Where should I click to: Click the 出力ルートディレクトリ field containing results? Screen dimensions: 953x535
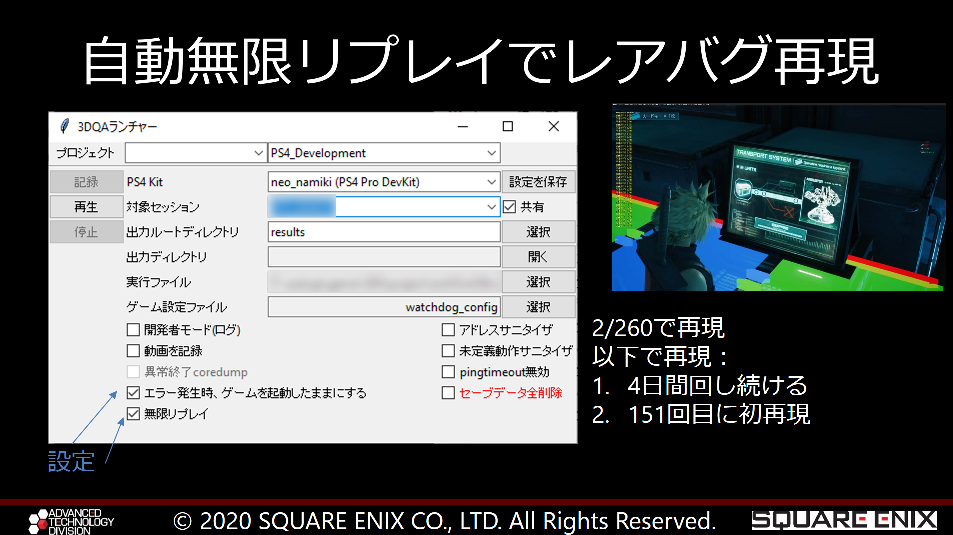click(x=384, y=232)
